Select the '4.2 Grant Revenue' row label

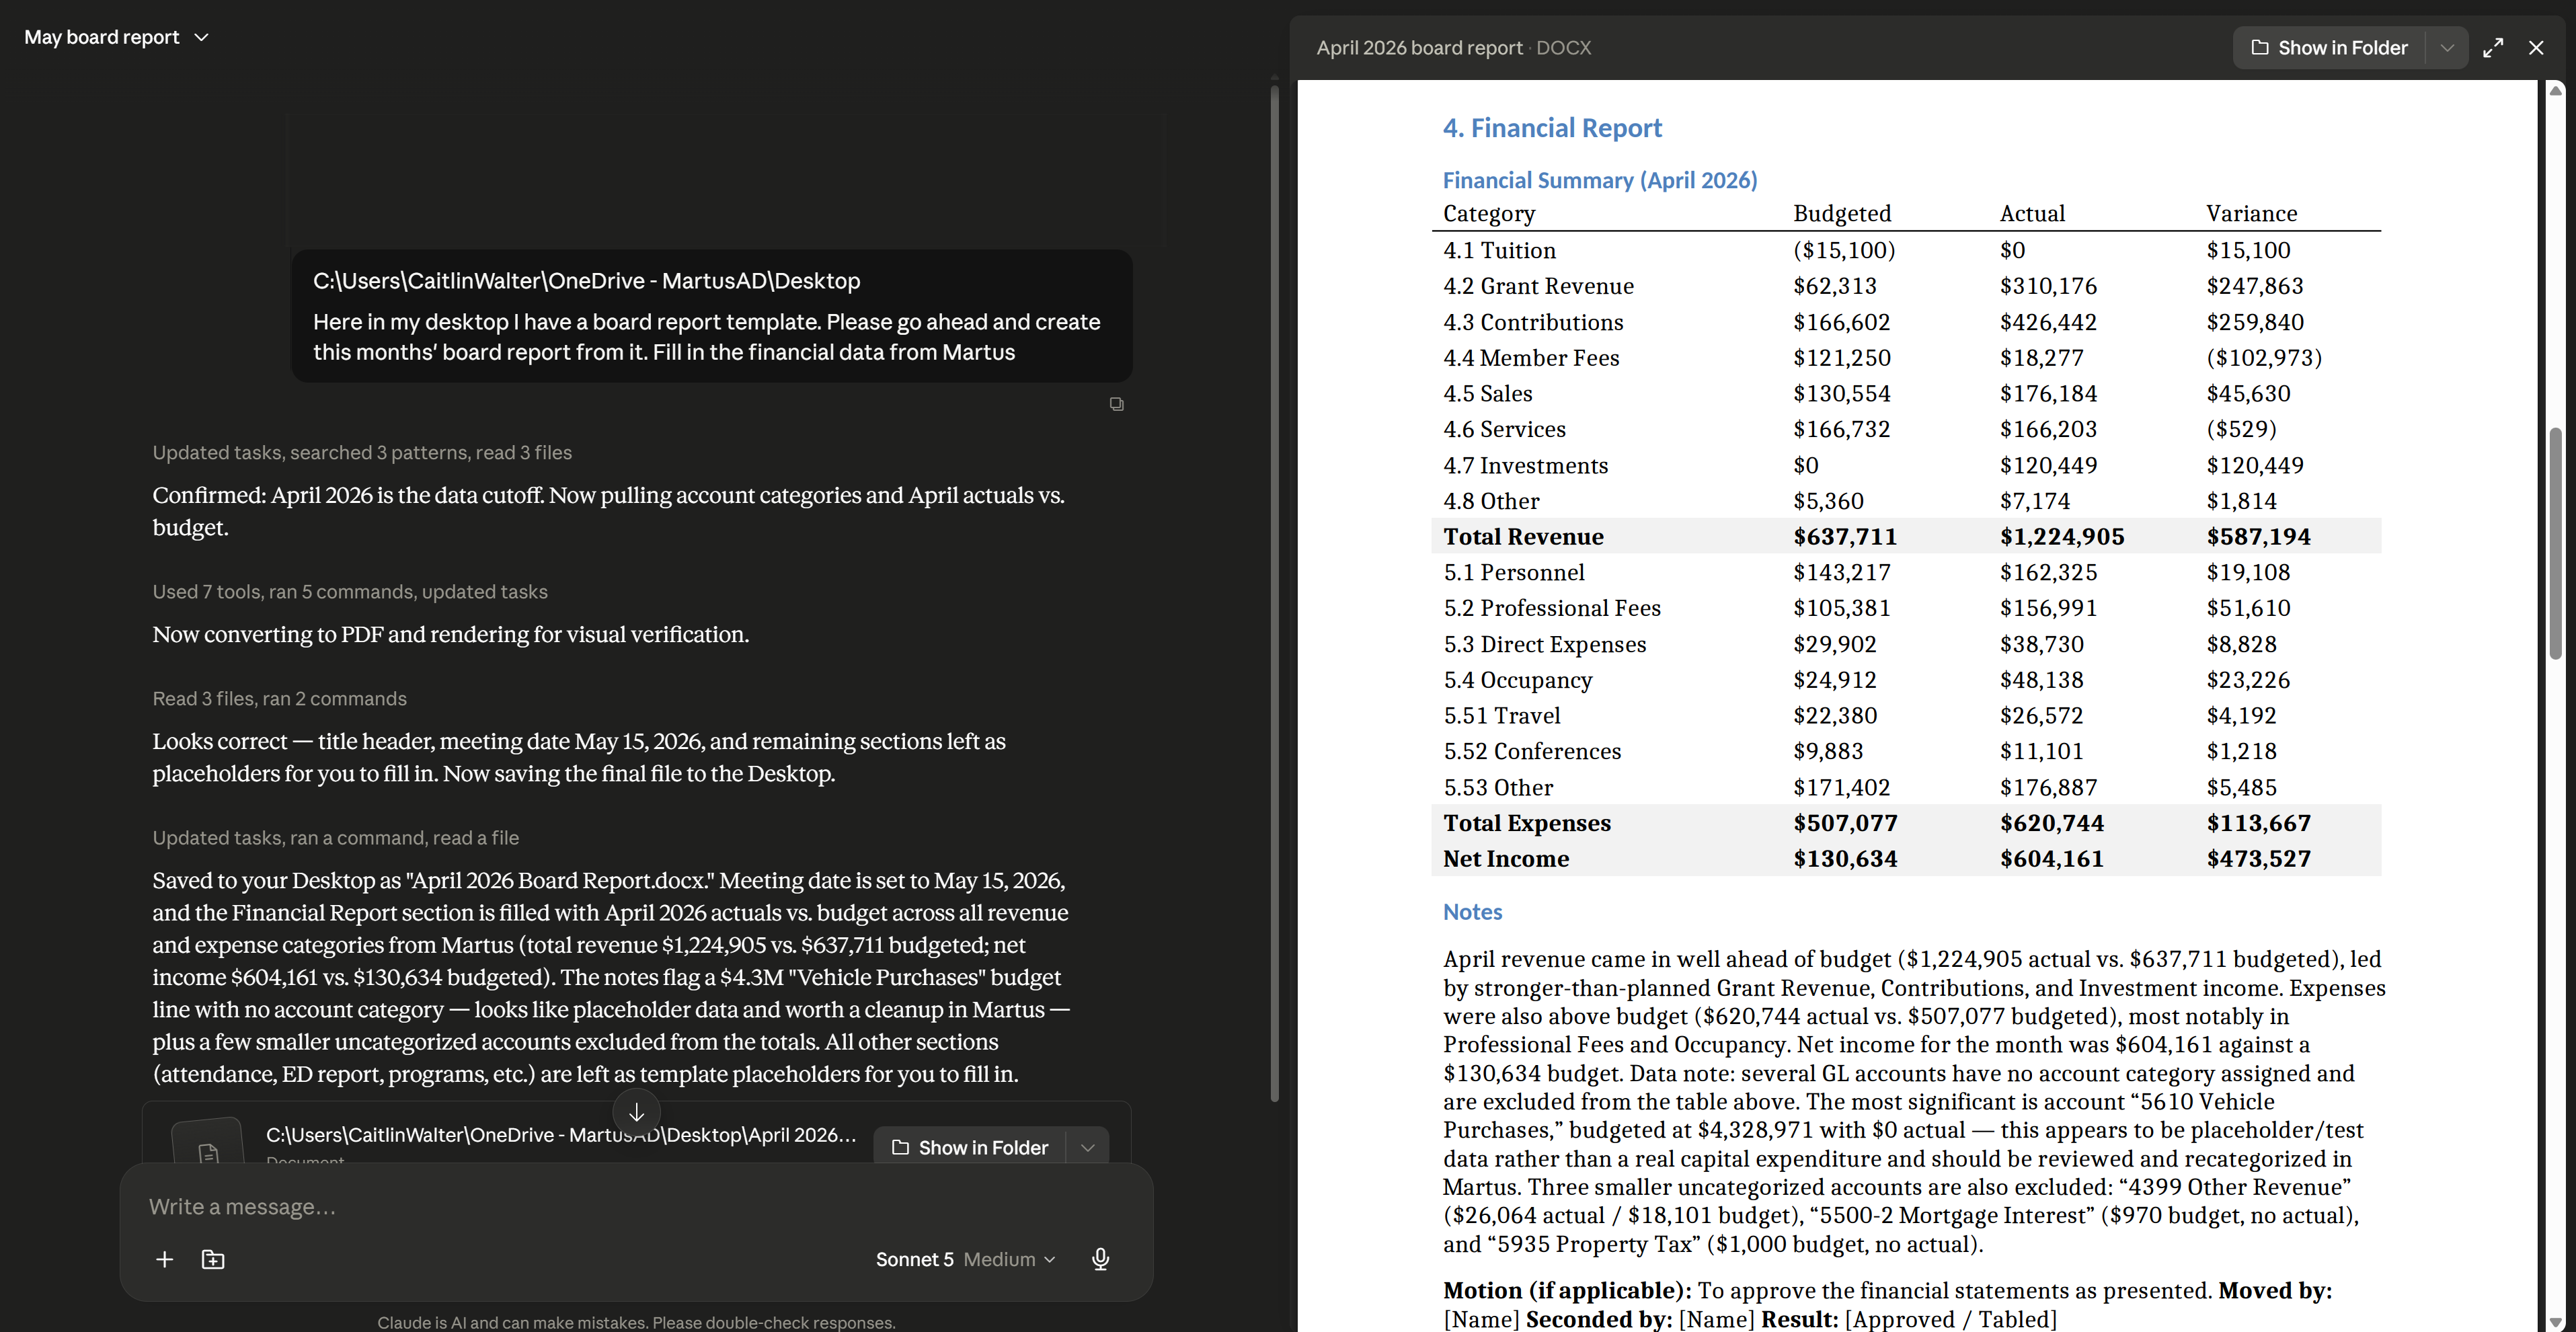coord(1538,286)
